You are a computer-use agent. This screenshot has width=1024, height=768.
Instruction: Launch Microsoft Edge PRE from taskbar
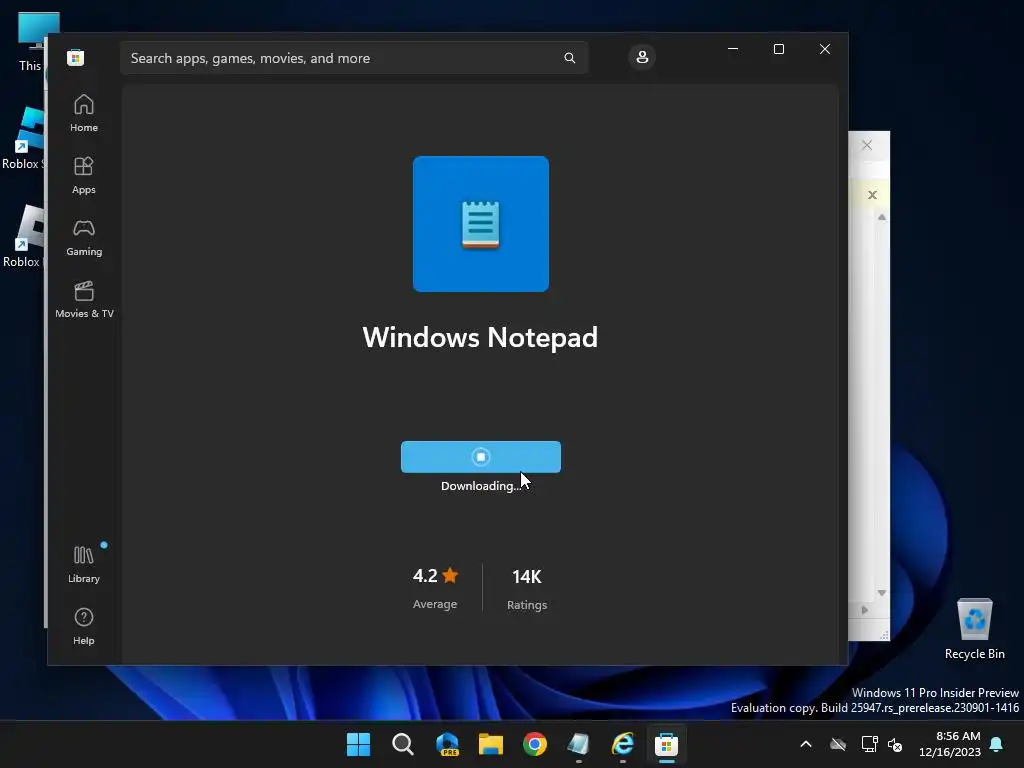(447, 744)
